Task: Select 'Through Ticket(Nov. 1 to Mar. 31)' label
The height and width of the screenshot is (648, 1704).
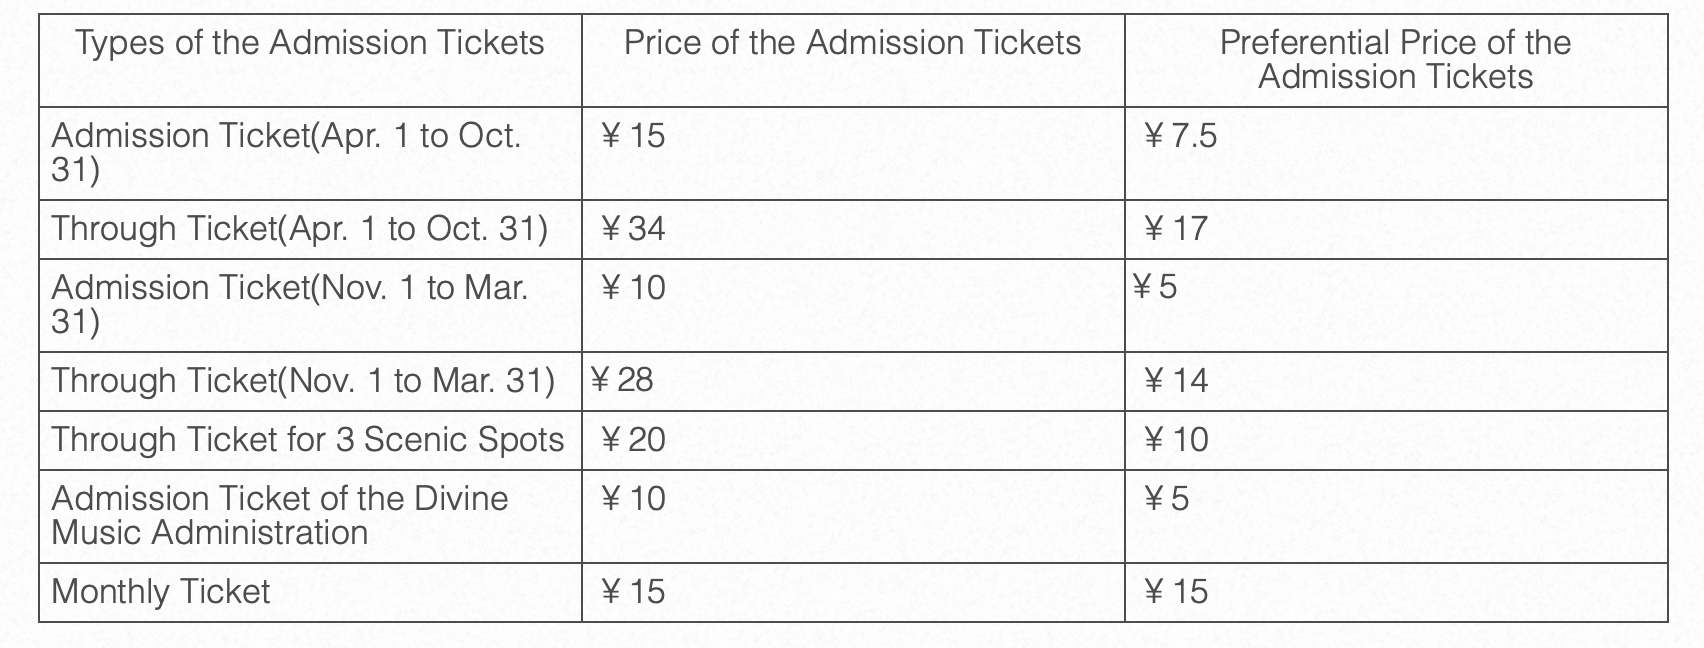Action: [x=302, y=381]
